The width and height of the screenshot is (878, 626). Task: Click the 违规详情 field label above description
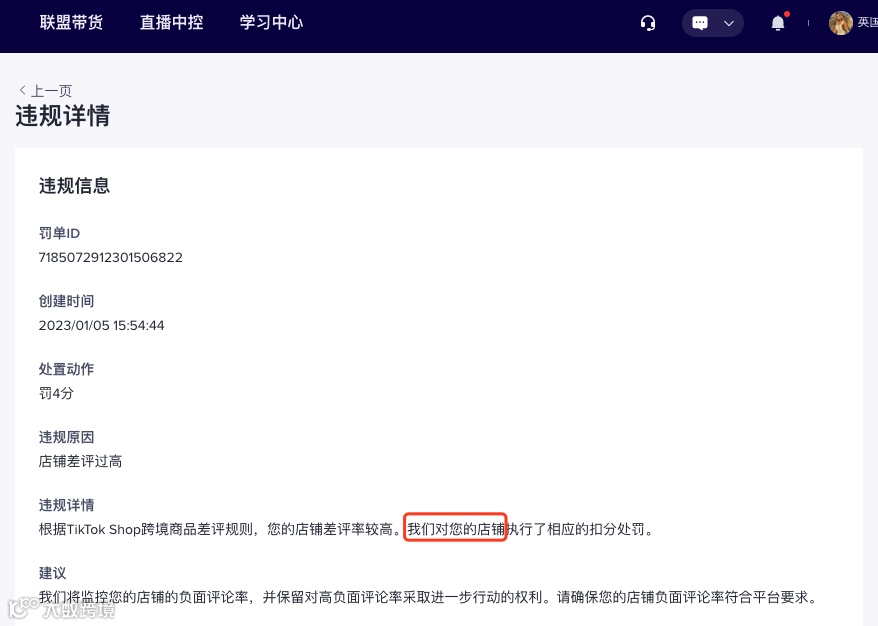pyautogui.click(x=66, y=505)
